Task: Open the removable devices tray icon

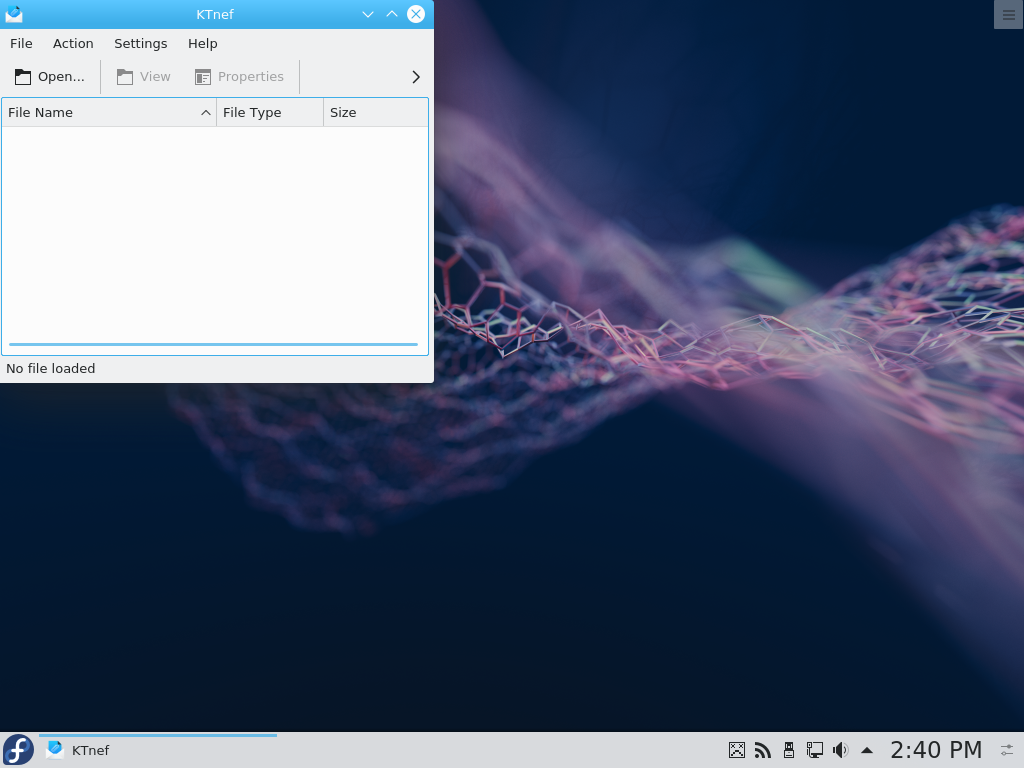Action: 789,750
